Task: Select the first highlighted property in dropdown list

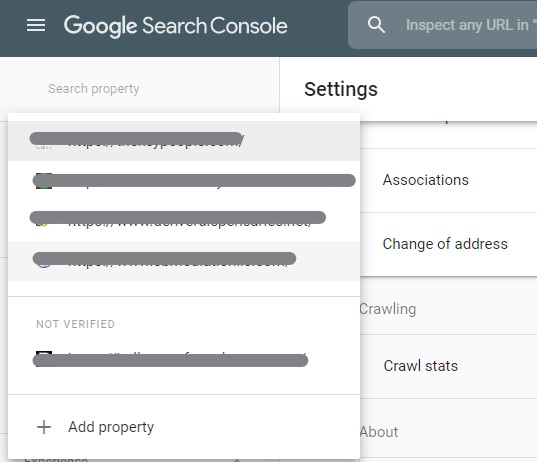Action: 184,140
